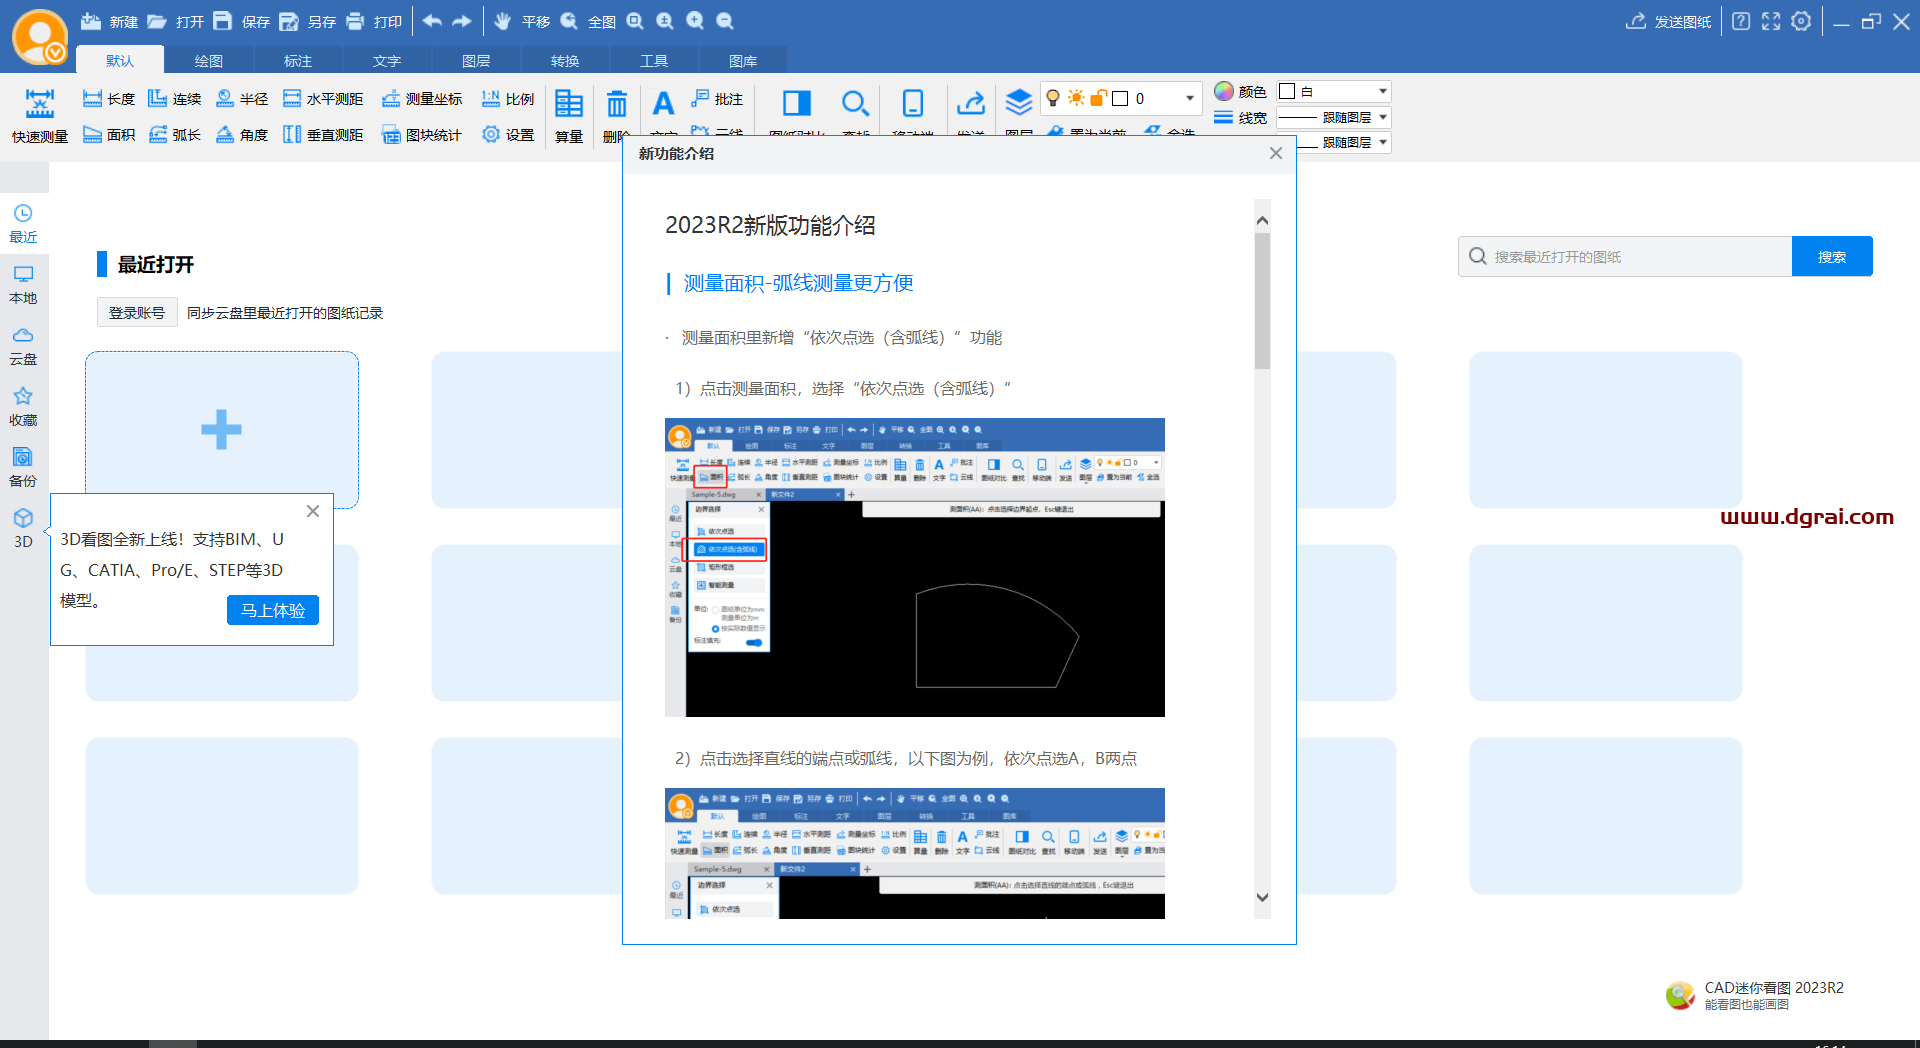Image resolution: width=1920 pixels, height=1048 pixels.
Task: Open the Backup (备份) sidebar section
Action: (x=23, y=468)
